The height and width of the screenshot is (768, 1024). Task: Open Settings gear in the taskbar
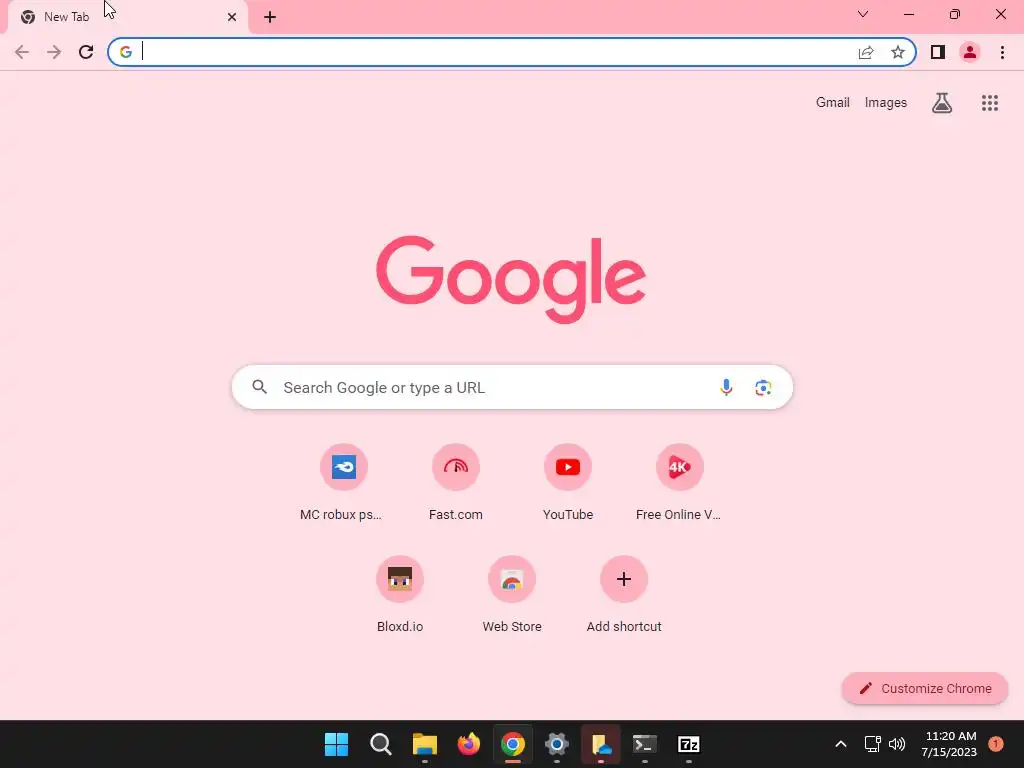tap(556, 744)
